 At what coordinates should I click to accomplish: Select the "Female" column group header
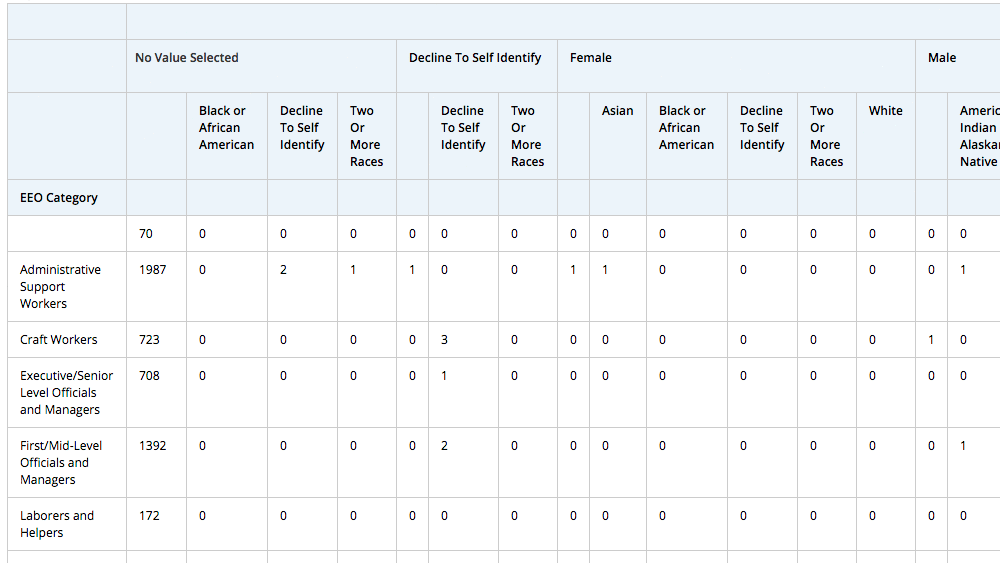[591, 58]
